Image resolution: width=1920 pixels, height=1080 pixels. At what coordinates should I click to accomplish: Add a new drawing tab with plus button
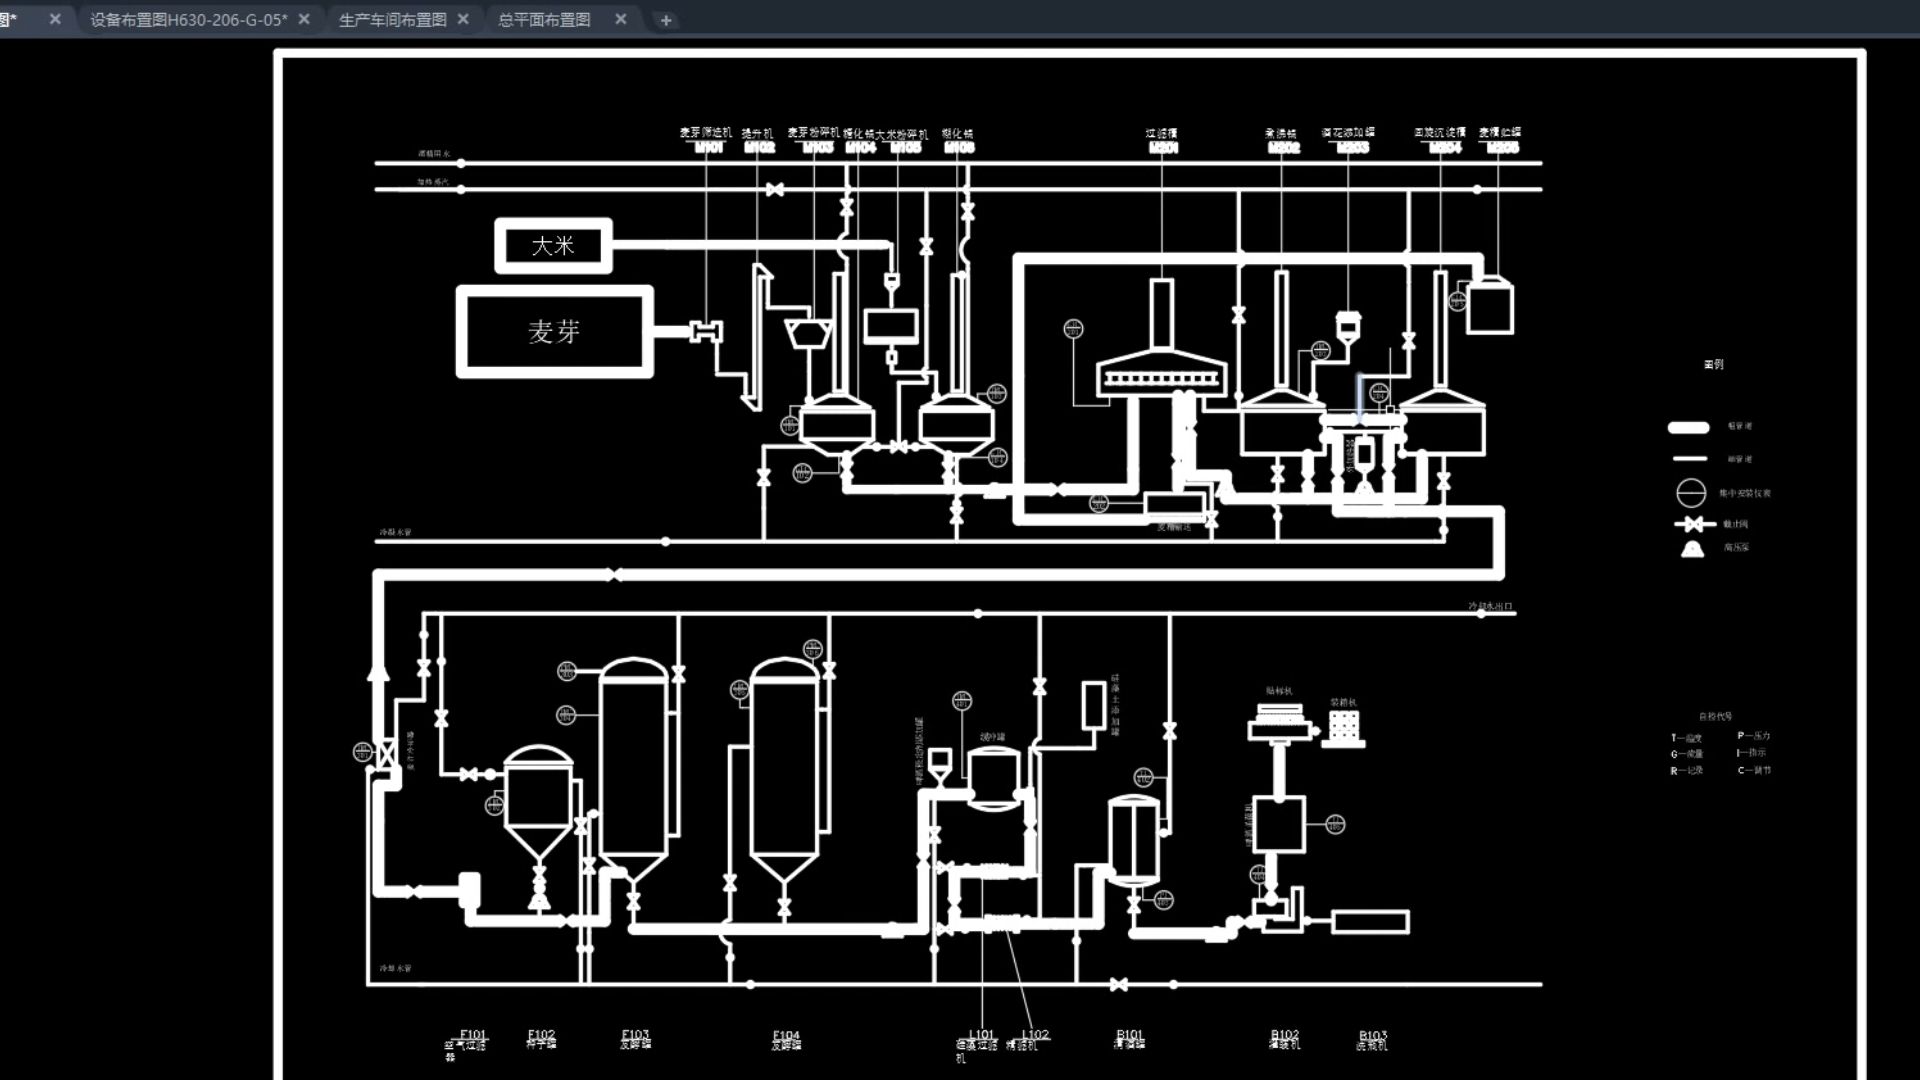click(x=666, y=20)
